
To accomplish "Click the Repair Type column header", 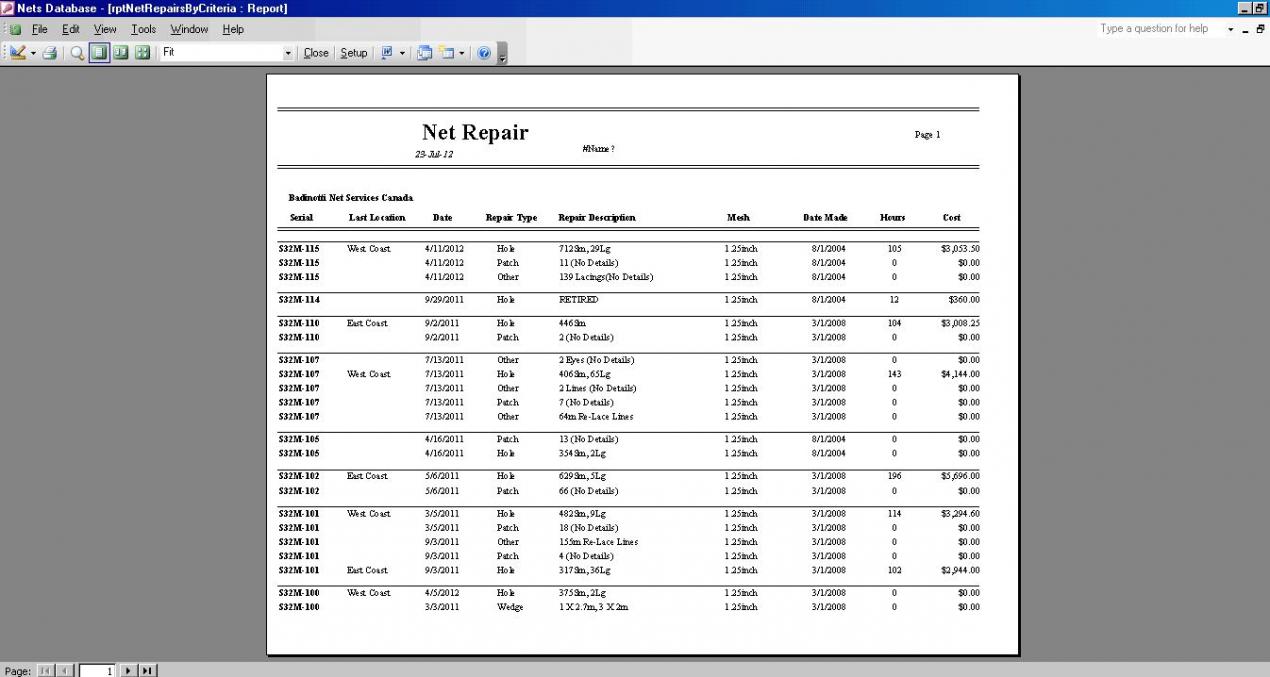I will coord(511,217).
